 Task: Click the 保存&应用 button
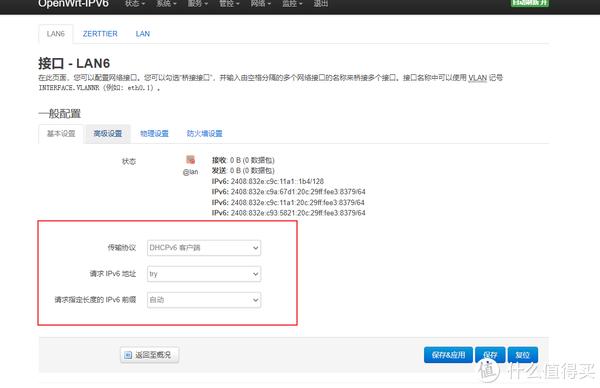click(448, 355)
